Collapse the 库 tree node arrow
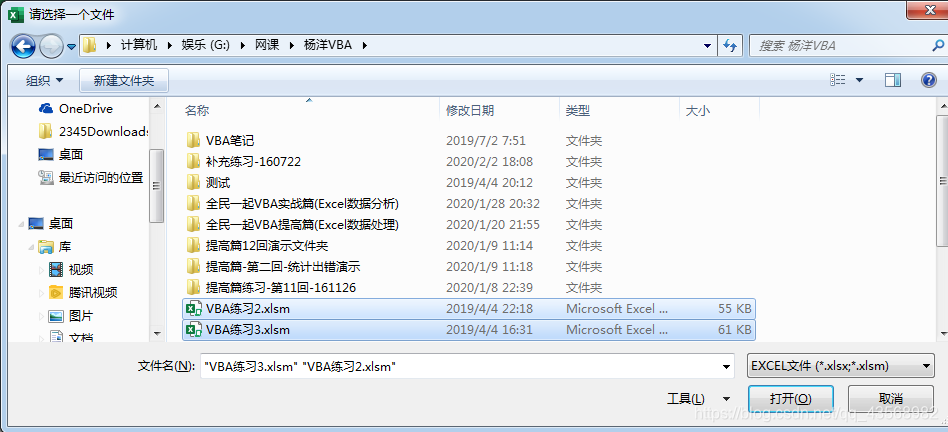 [x=31, y=247]
